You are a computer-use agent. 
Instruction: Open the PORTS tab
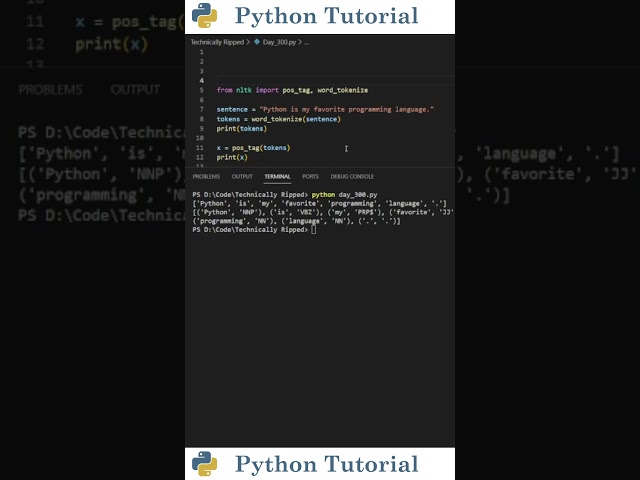pos(310,176)
